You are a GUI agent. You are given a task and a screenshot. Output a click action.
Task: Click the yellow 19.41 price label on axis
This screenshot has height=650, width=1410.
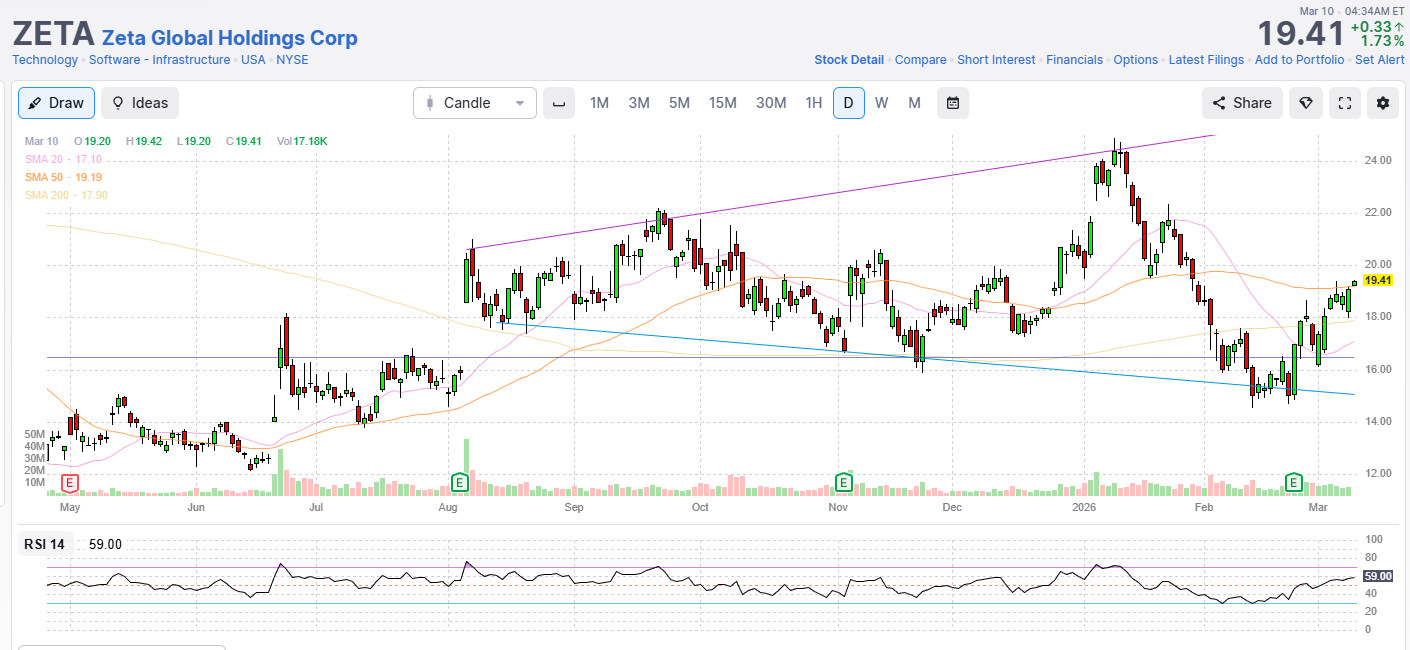coord(1378,281)
